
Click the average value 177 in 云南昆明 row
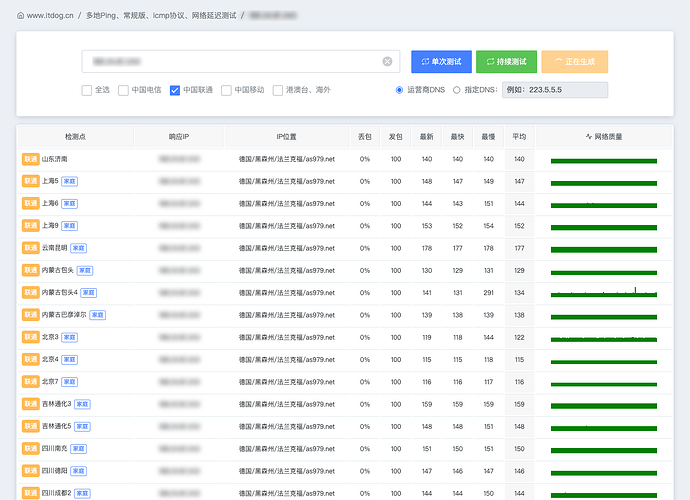click(x=519, y=248)
